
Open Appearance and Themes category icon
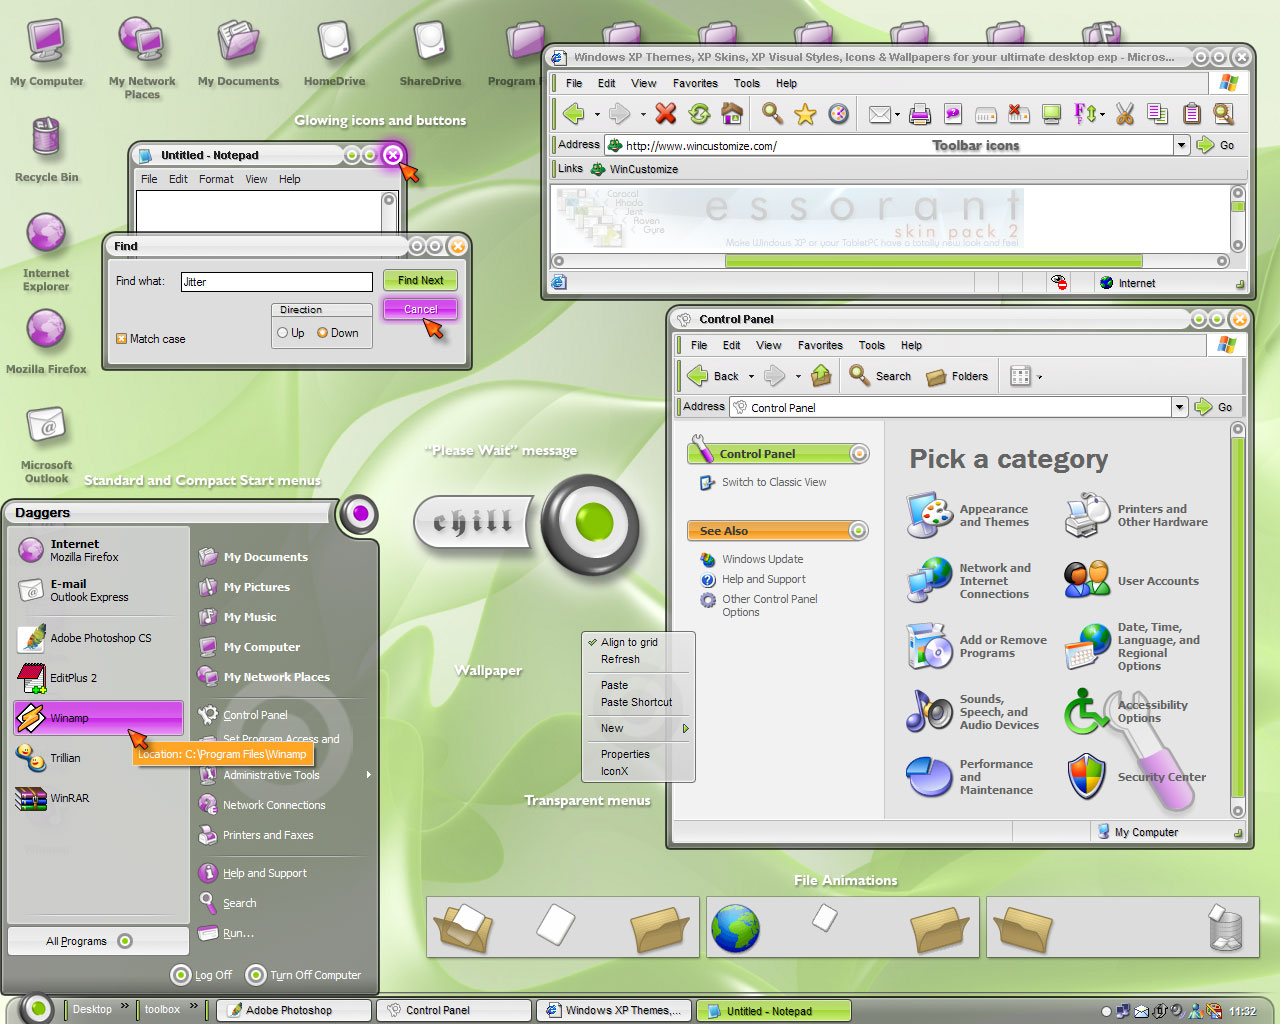coord(930,515)
